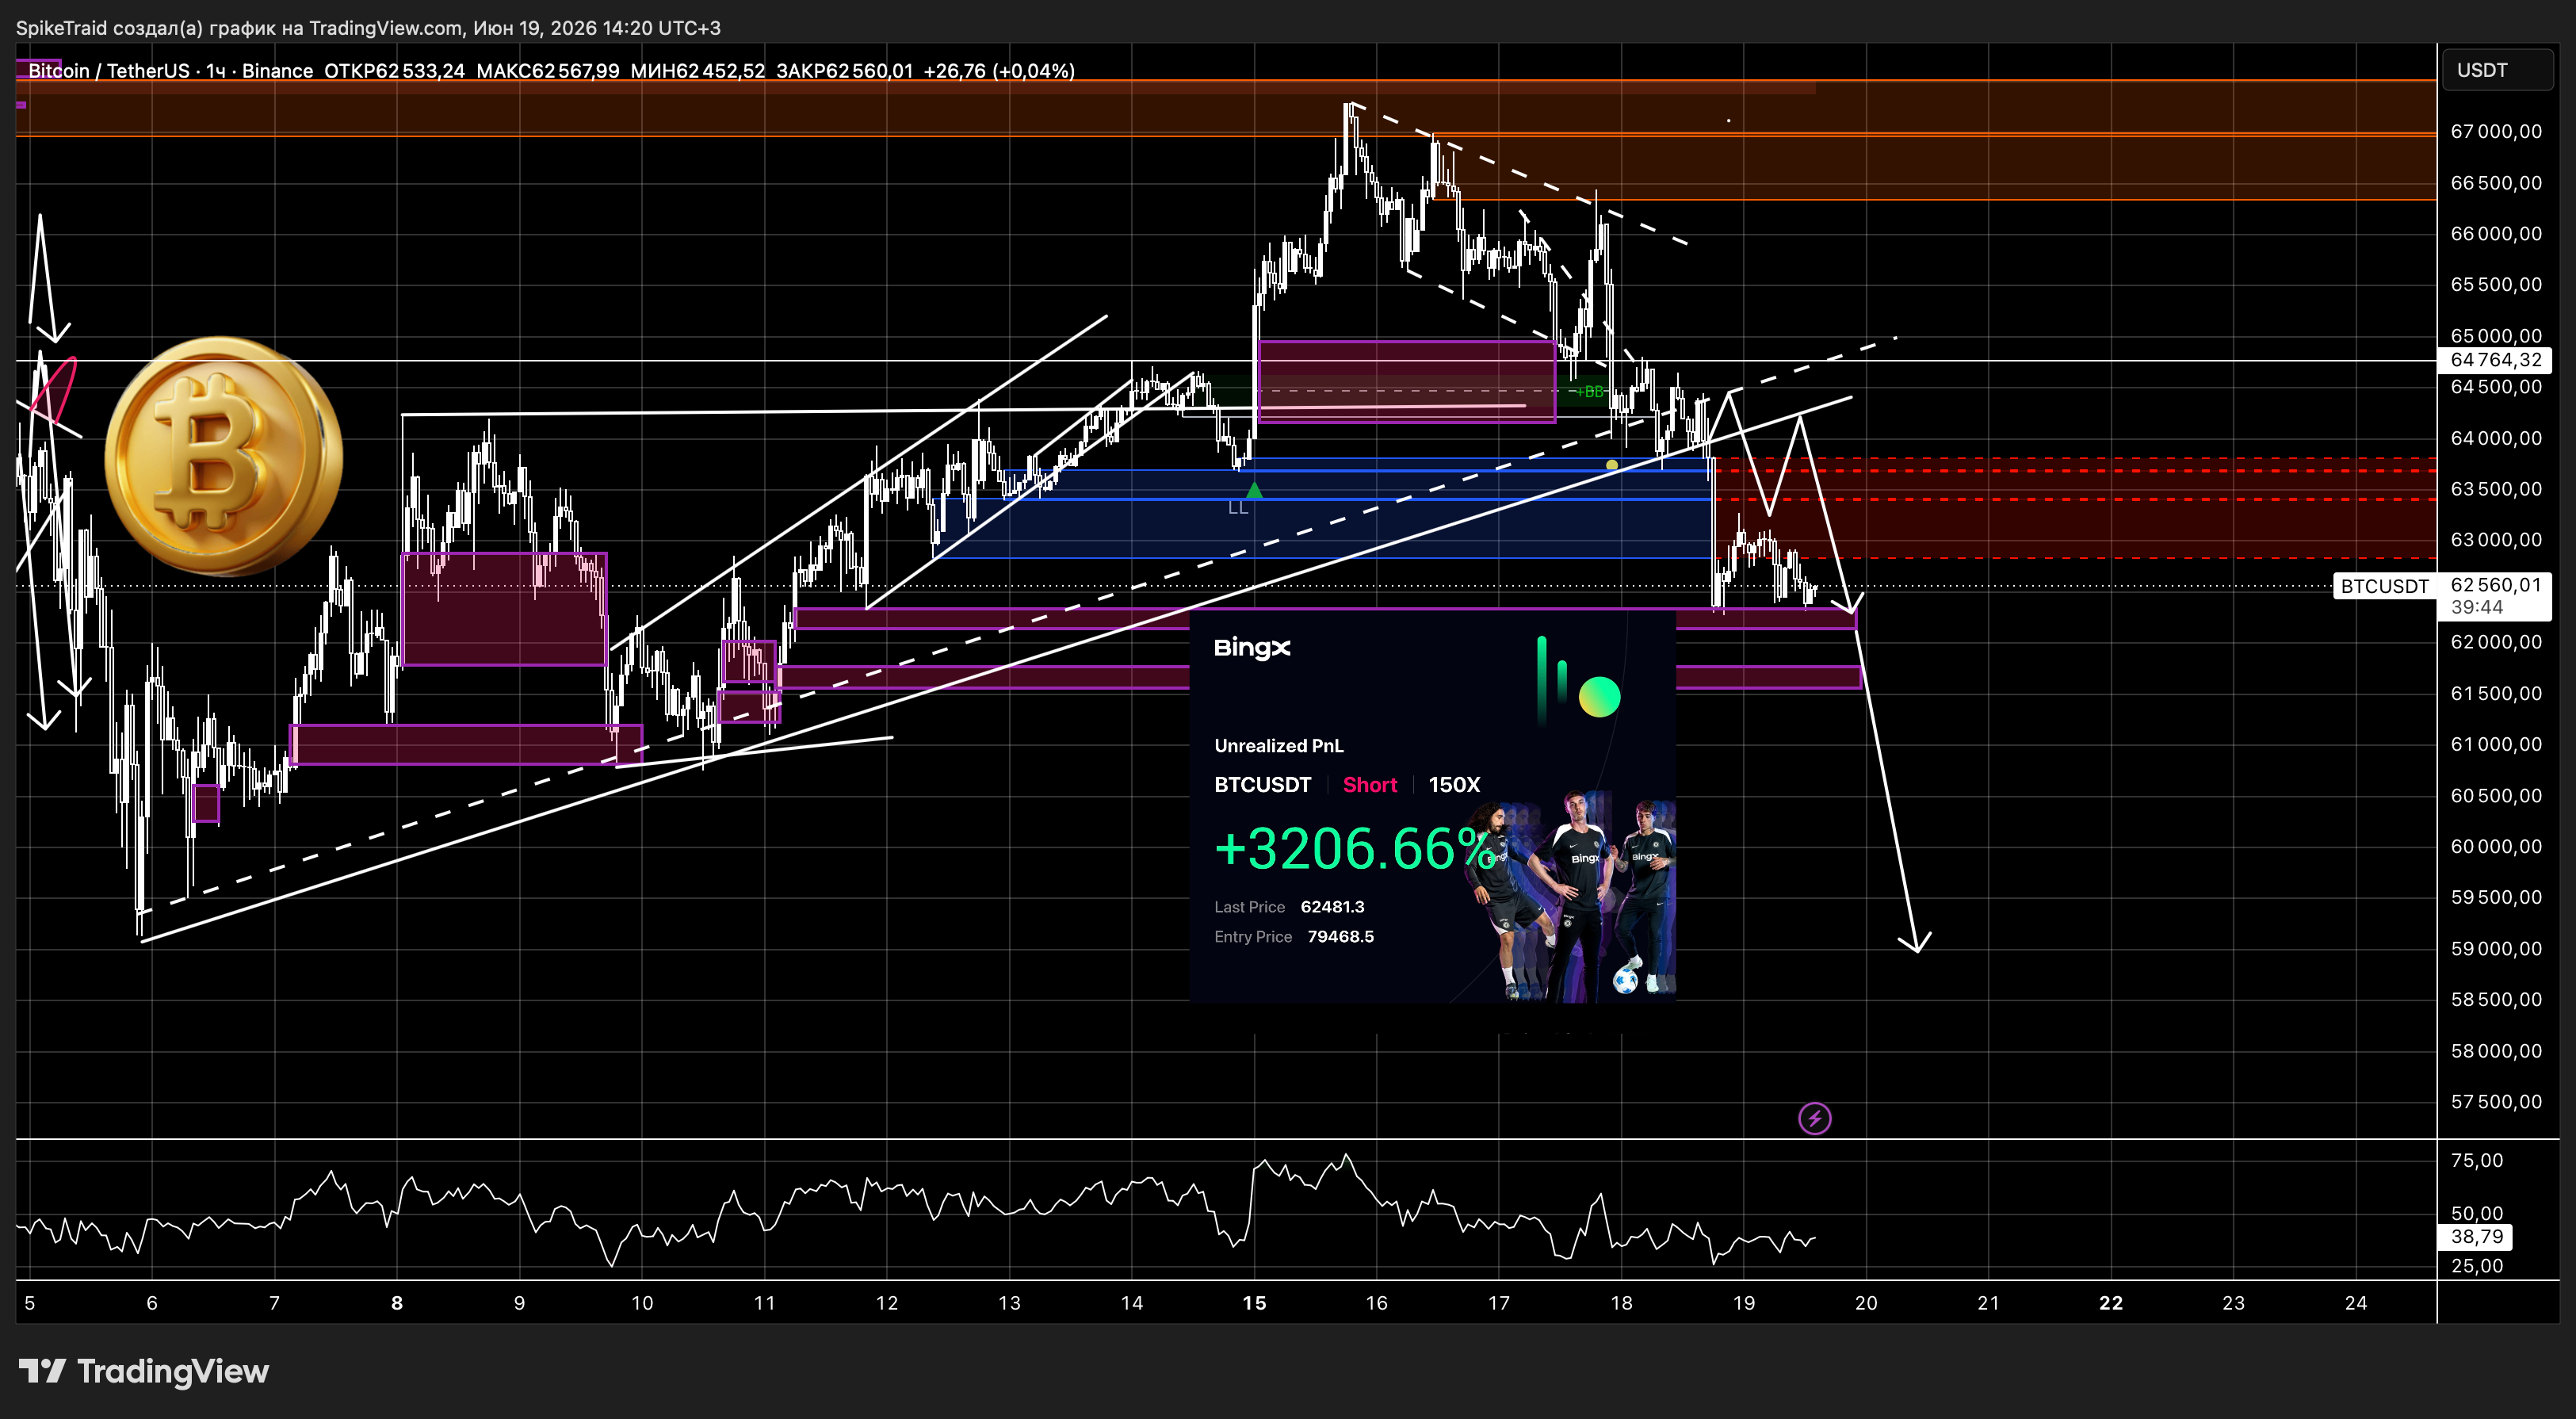Click the candle countdown timer '39:44'
2576x1419 pixels.
point(2476,608)
